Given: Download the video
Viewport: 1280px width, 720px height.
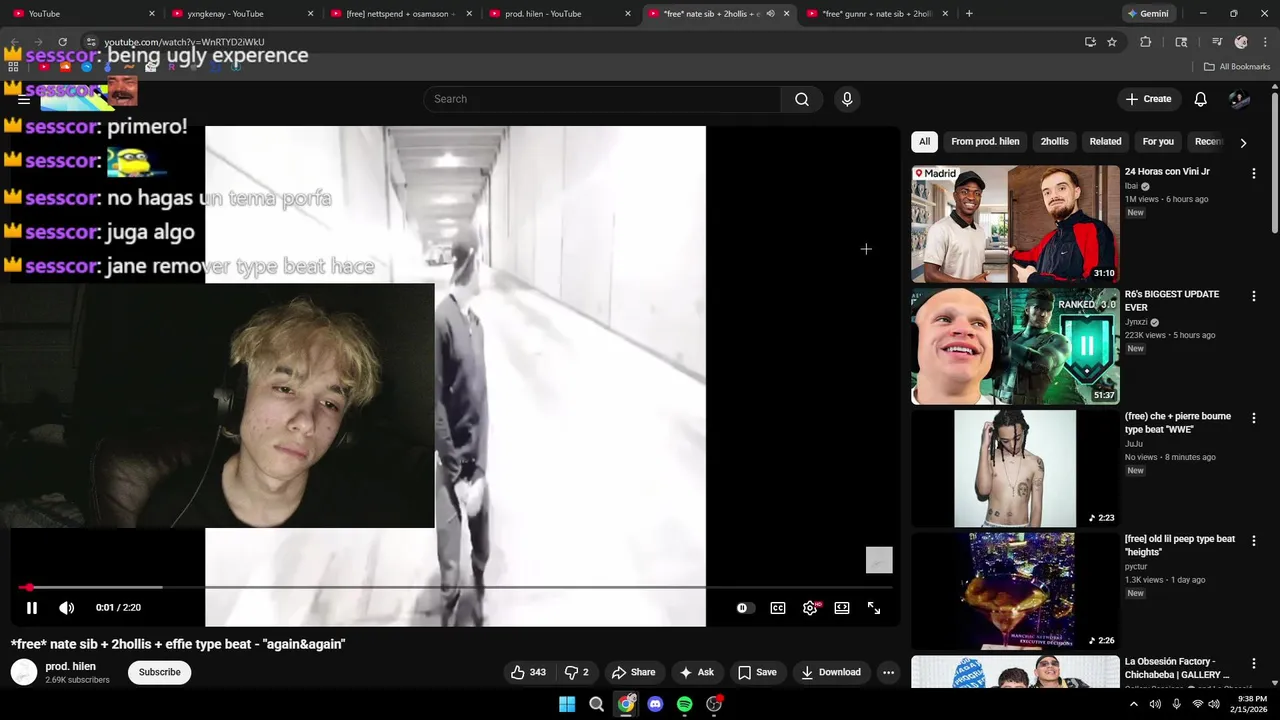Looking at the screenshot, I should coord(831,672).
